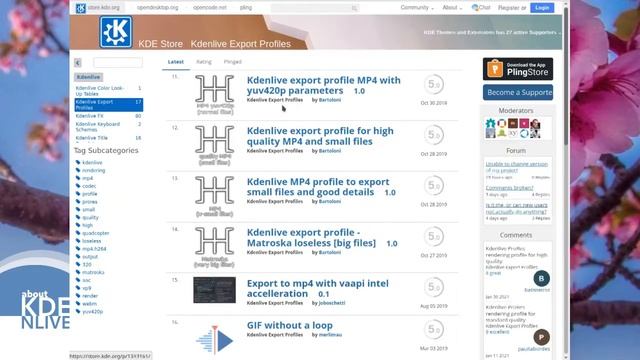Open 'Kdenlive export profile for high quality MP4'
This screenshot has width=640, height=360.
coord(320,136)
